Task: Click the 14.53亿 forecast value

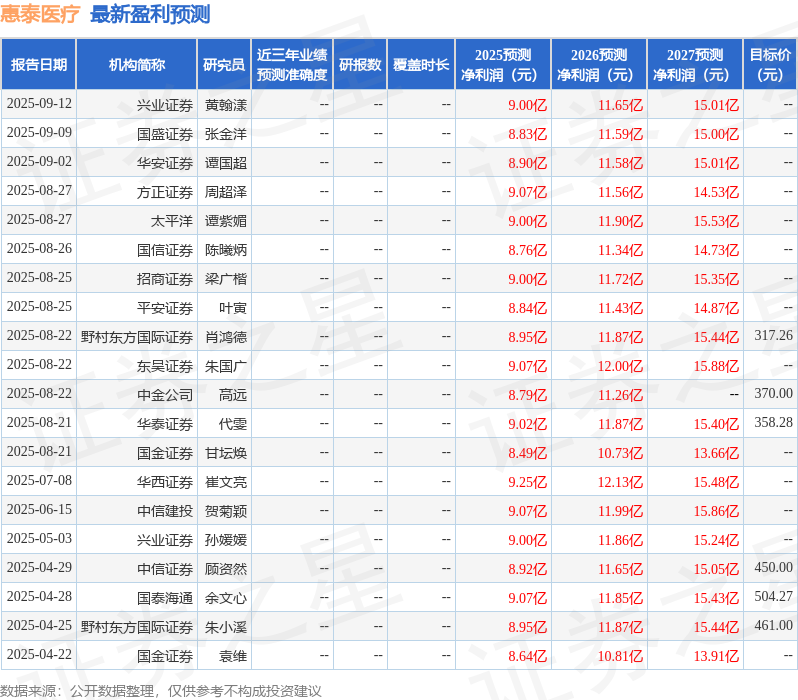Action: click(x=716, y=192)
